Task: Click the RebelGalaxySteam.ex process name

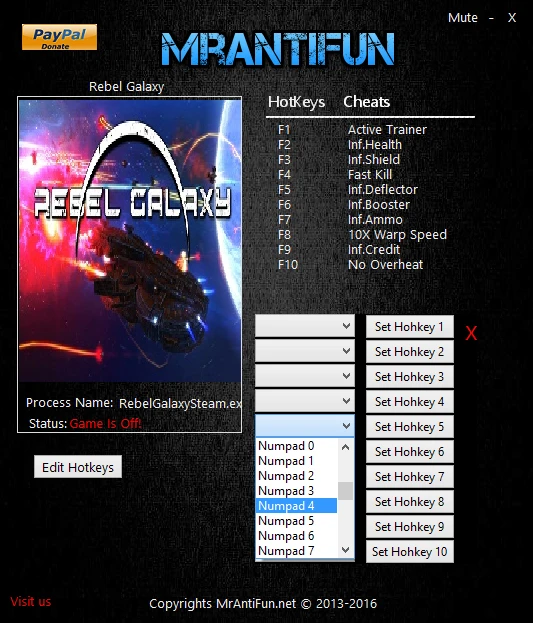Action: [180, 404]
